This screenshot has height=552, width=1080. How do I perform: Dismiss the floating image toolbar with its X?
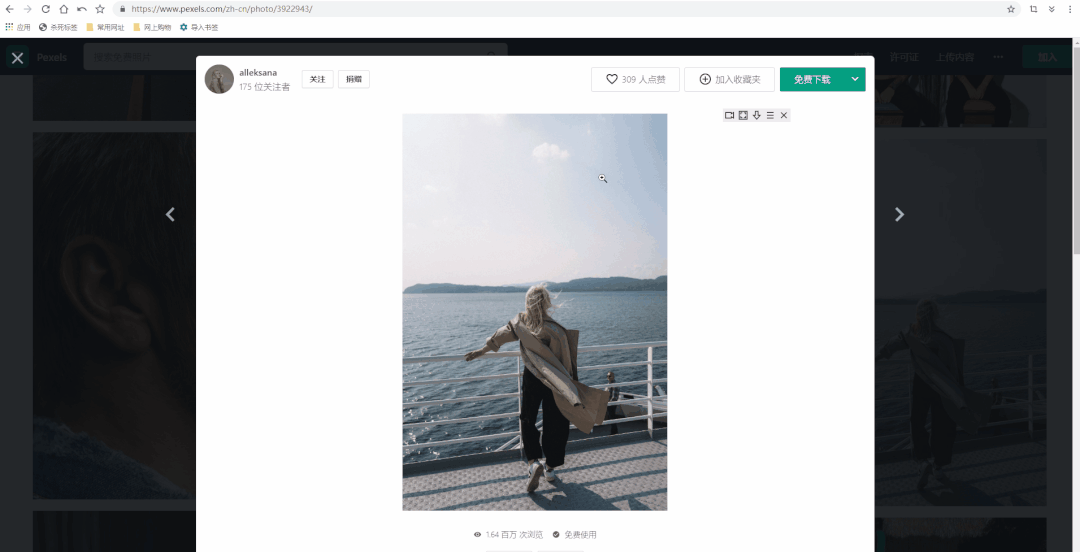point(784,116)
